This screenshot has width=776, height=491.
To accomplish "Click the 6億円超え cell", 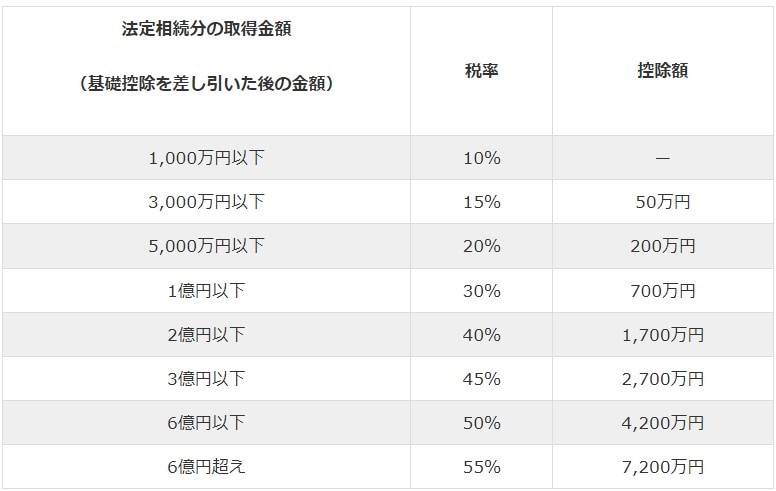I will [206, 467].
